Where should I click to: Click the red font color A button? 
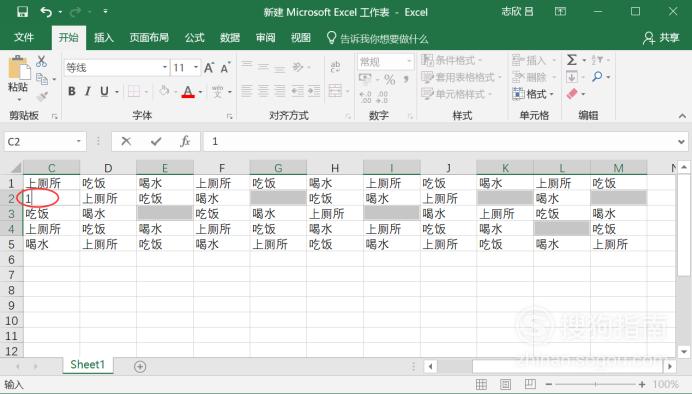tap(188, 92)
